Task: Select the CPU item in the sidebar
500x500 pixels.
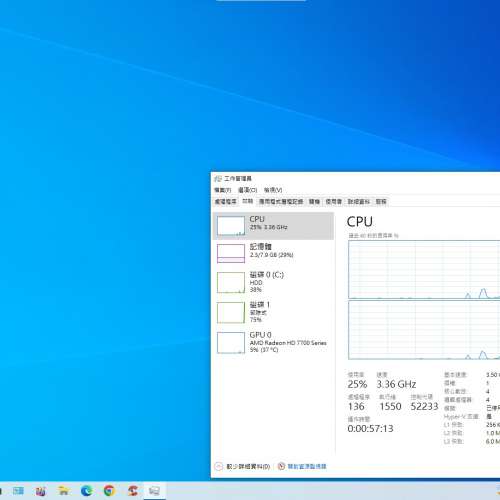Action: 273,226
